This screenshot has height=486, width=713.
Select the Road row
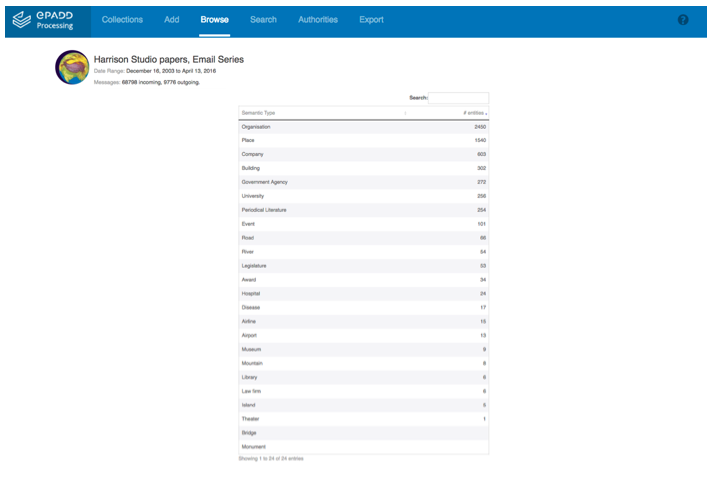click(364, 238)
